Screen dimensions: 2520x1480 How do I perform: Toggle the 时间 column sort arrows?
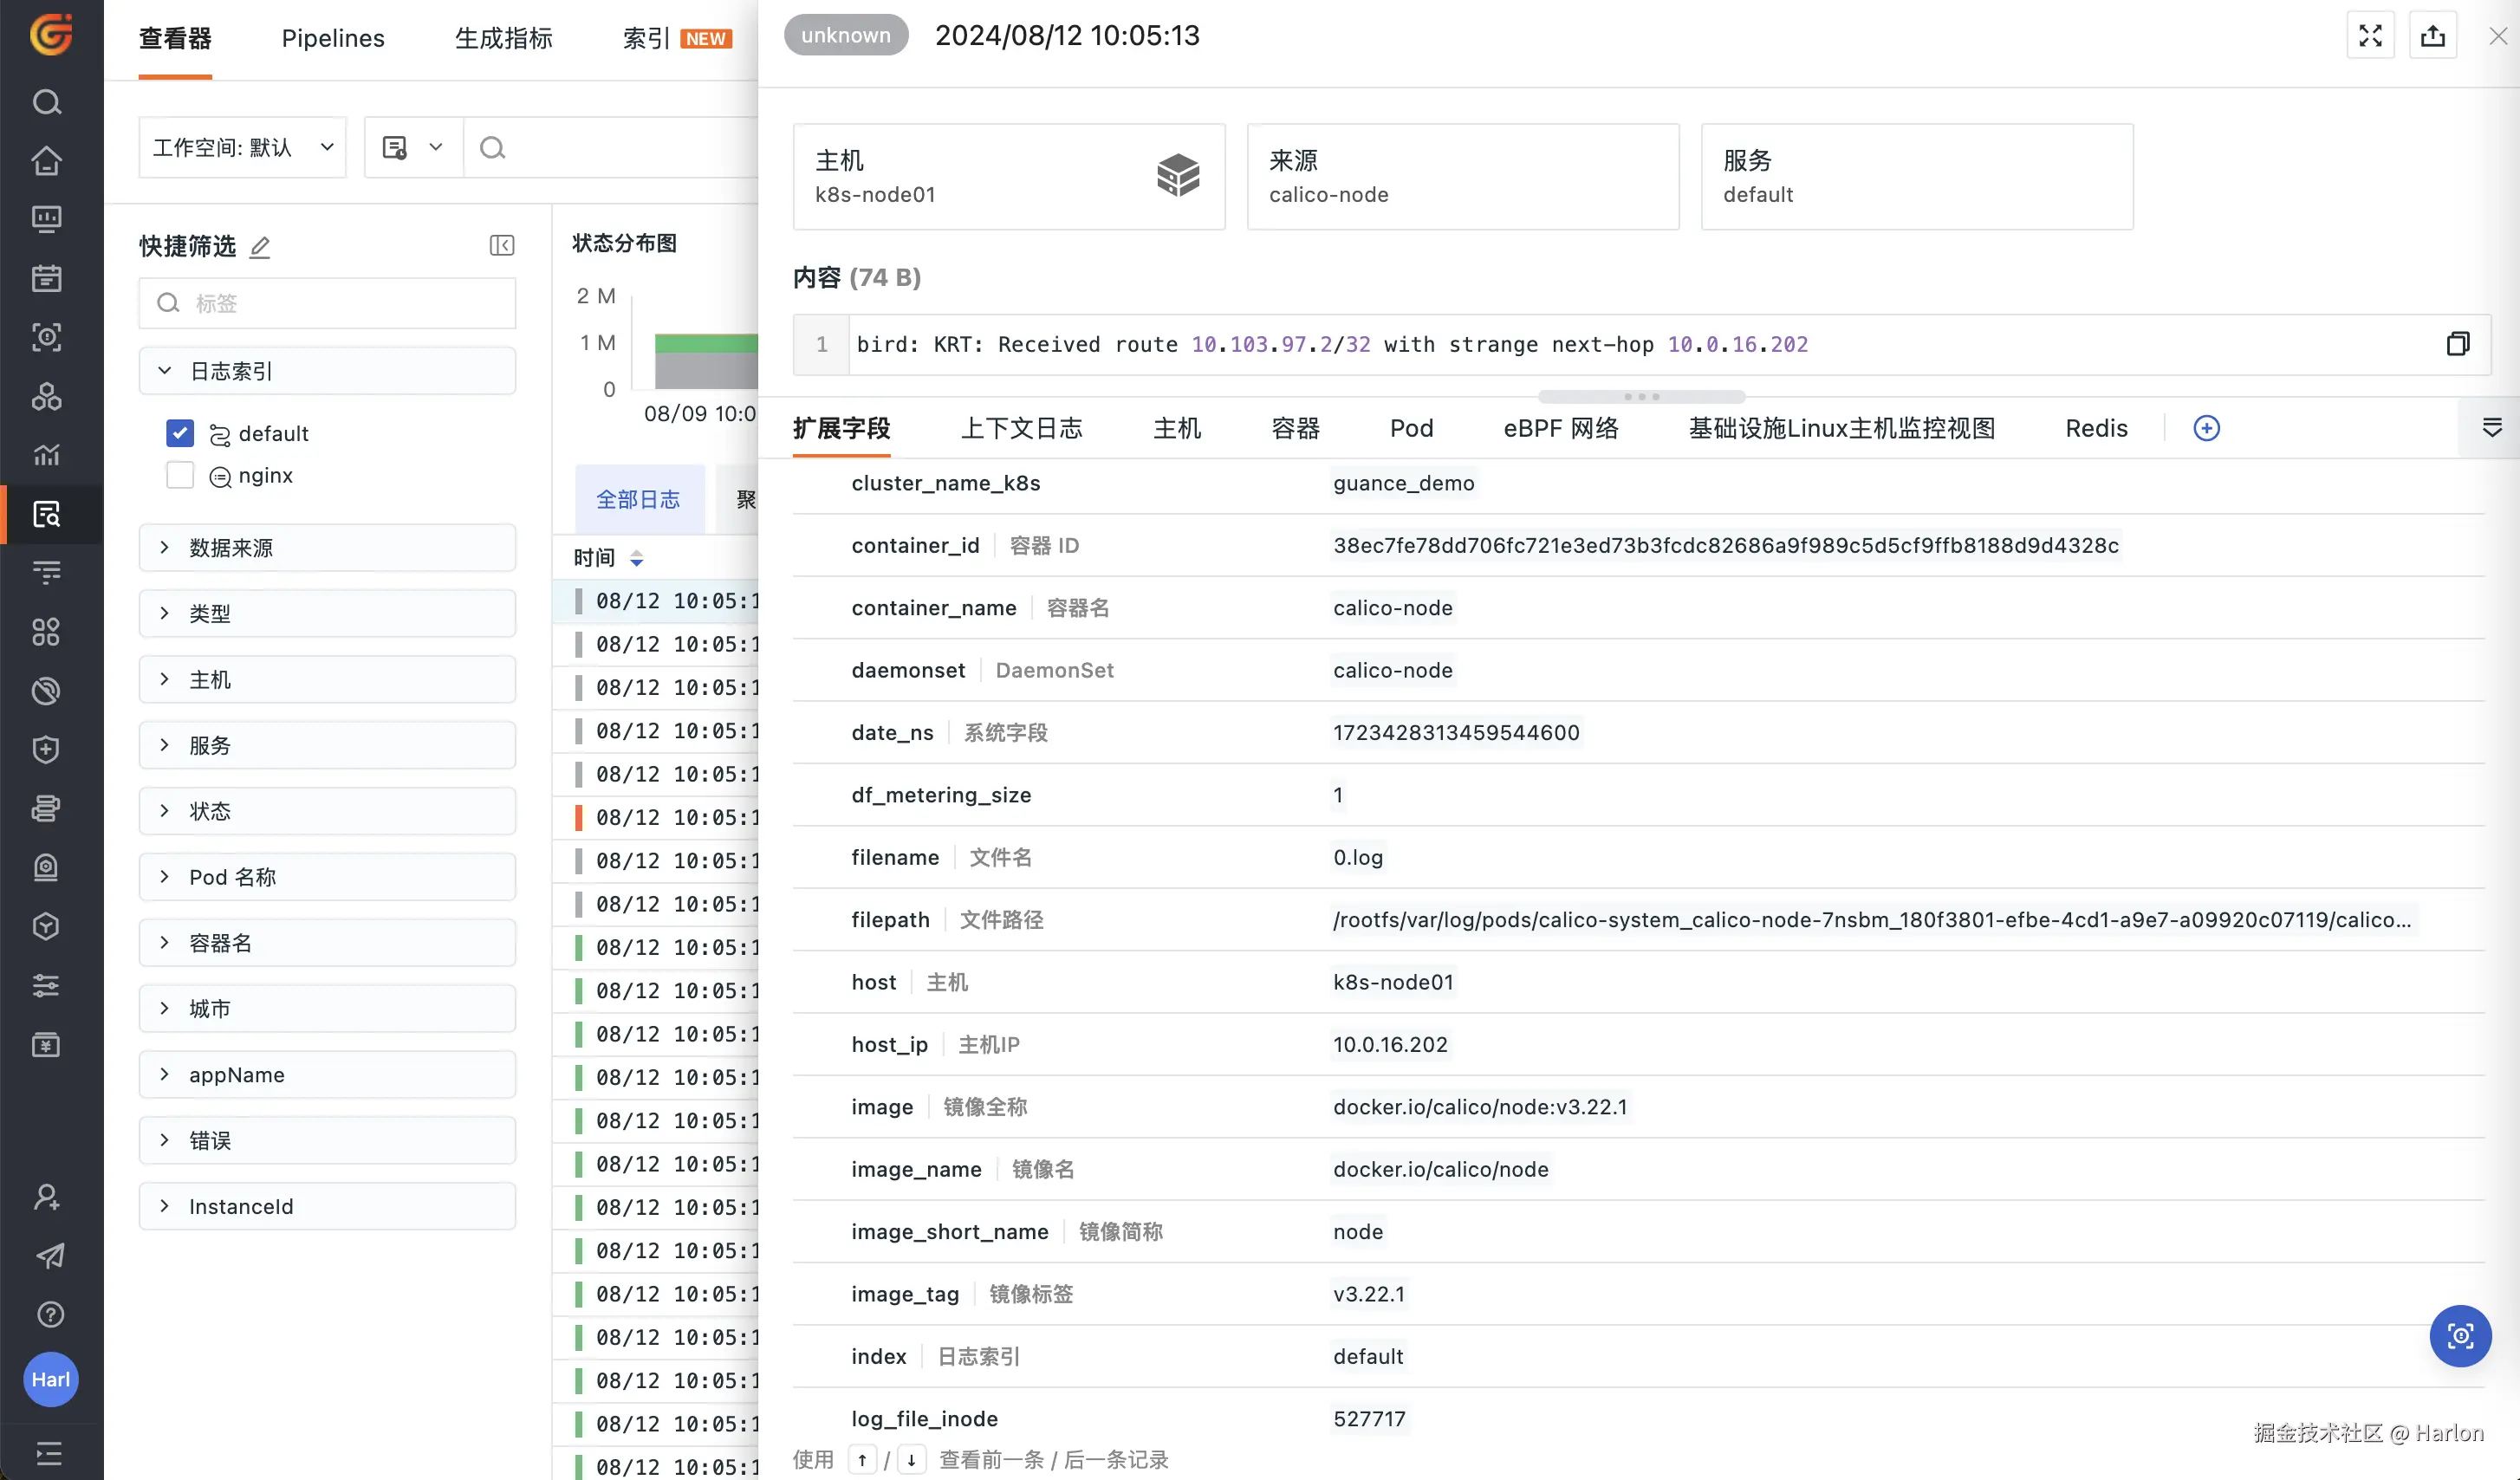pos(636,558)
